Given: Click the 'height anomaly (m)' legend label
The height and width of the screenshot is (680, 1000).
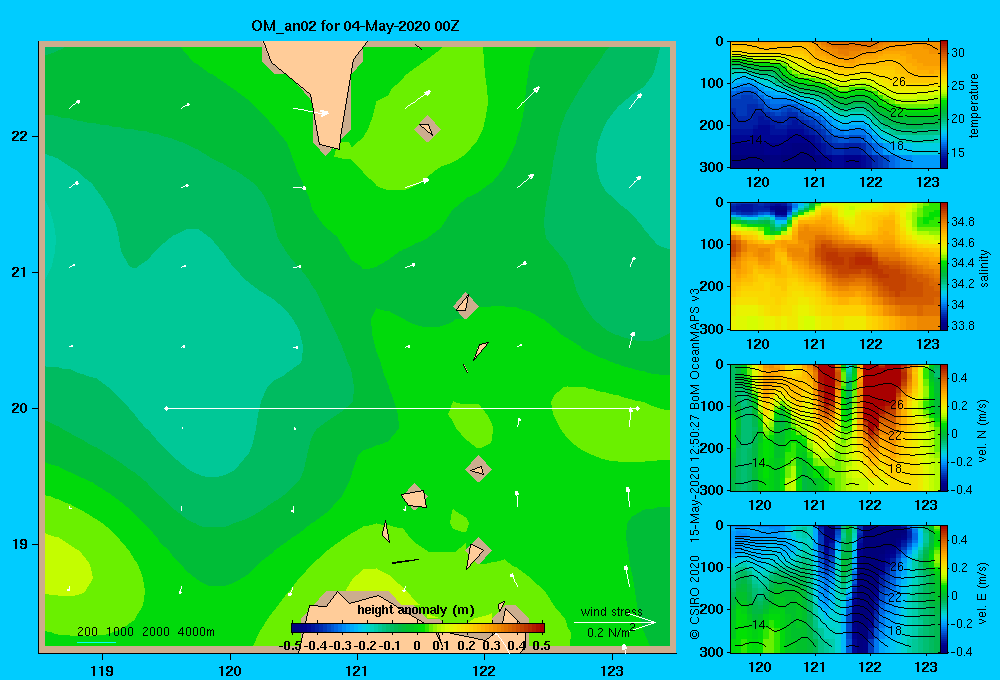Looking at the screenshot, I should coord(416,610).
